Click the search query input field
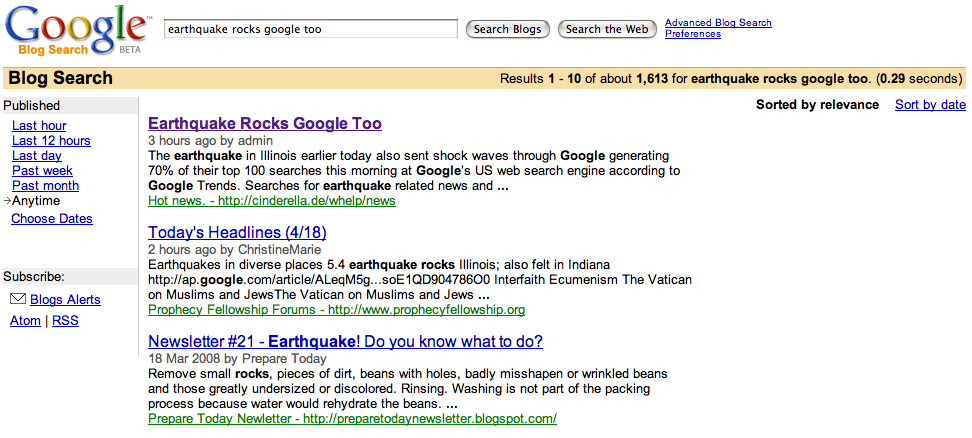 pyautogui.click(x=310, y=29)
